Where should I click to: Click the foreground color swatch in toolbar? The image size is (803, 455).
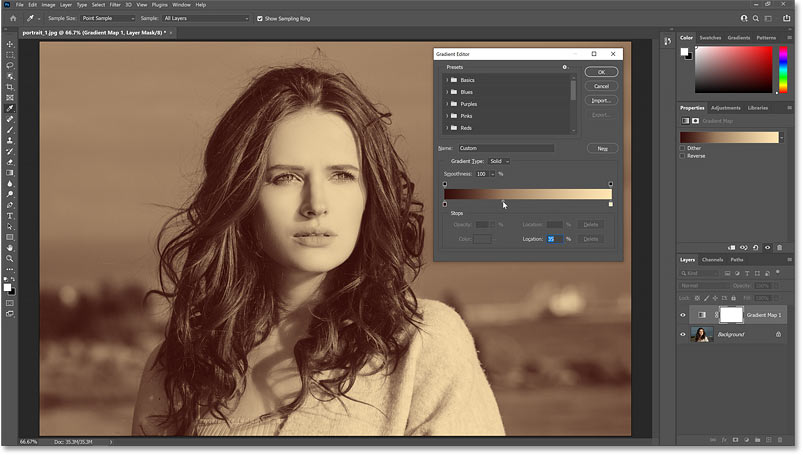click(x=7, y=288)
